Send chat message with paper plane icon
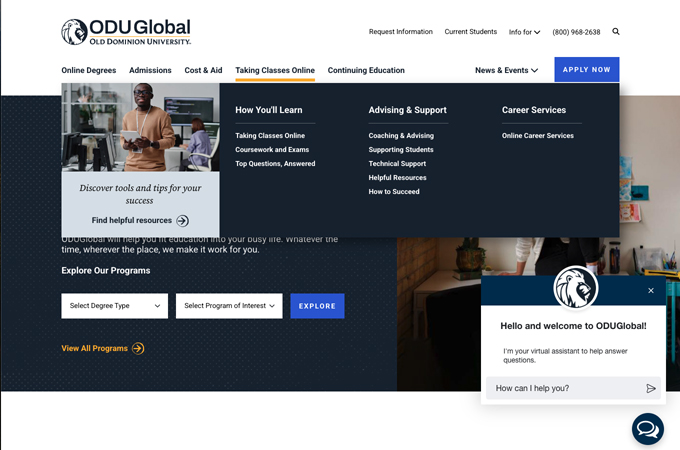 click(x=651, y=388)
